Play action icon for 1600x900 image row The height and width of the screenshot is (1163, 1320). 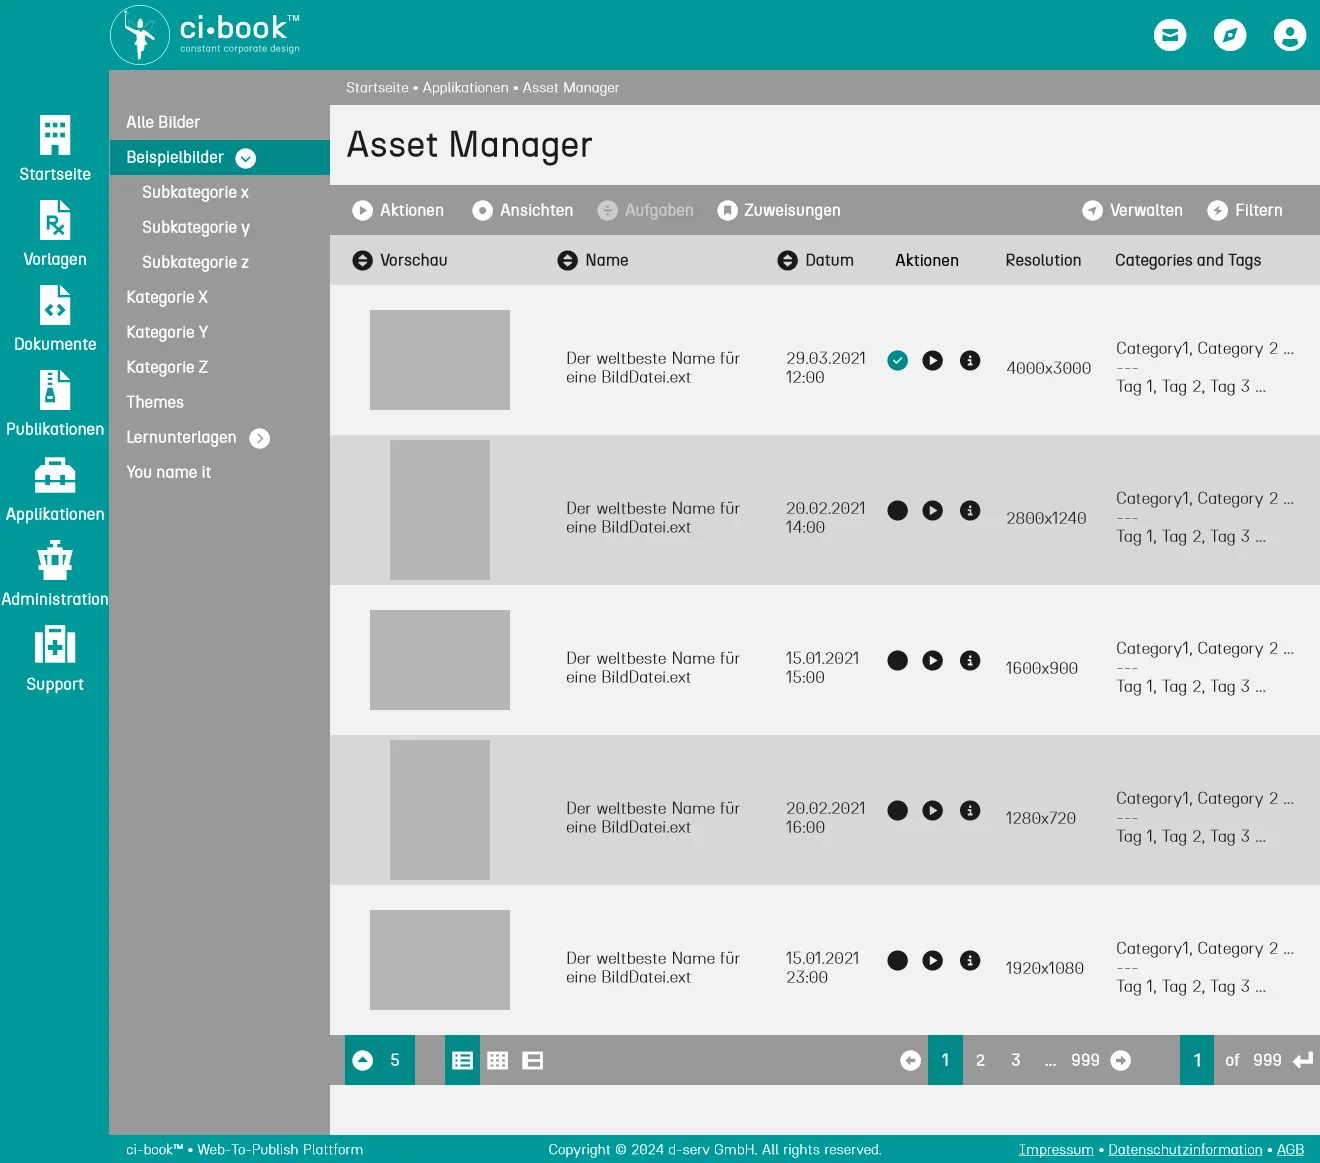pyautogui.click(x=932, y=660)
